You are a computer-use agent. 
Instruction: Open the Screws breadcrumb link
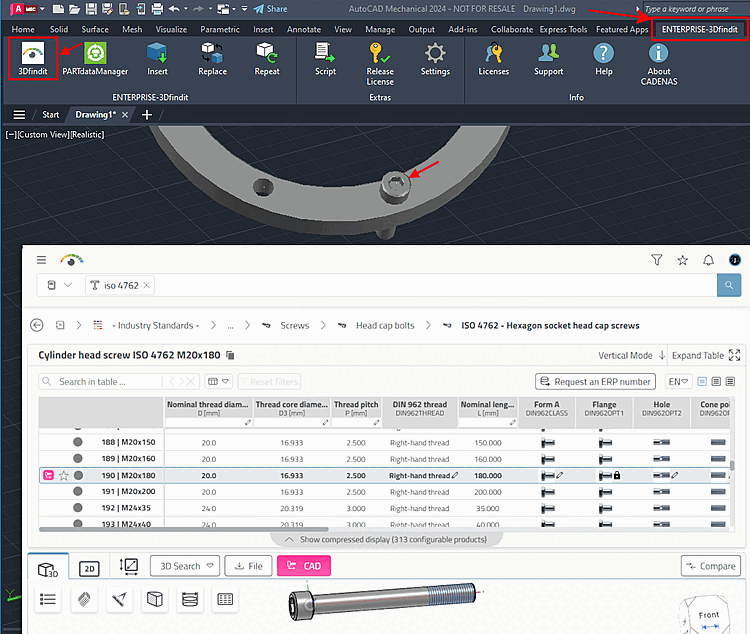point(295,325)
